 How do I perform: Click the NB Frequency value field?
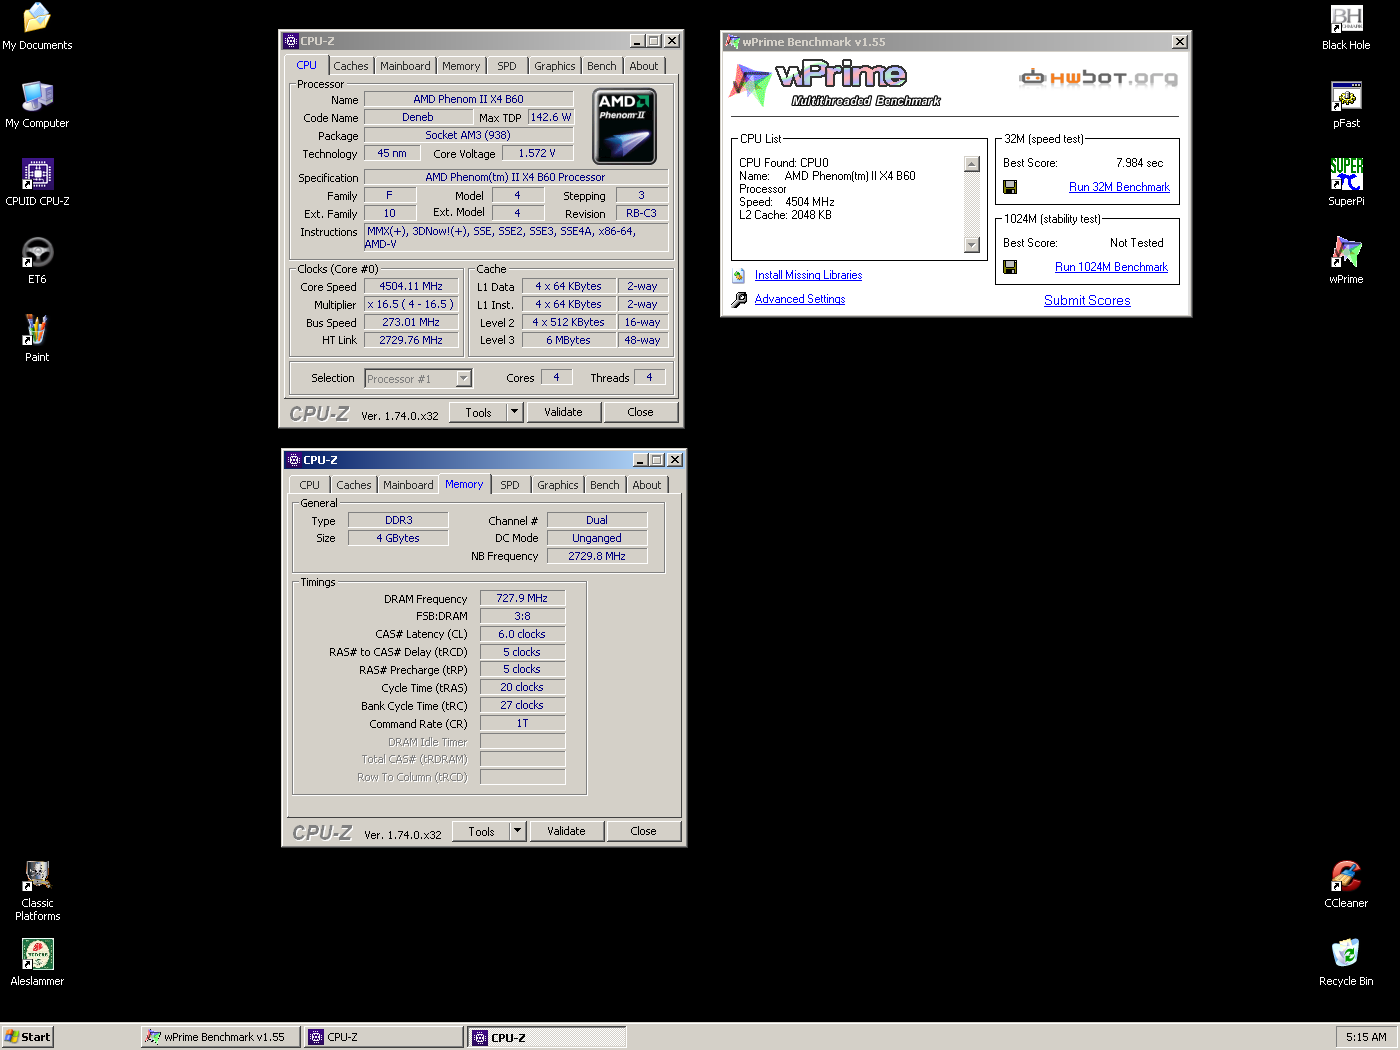click(597, 556)
